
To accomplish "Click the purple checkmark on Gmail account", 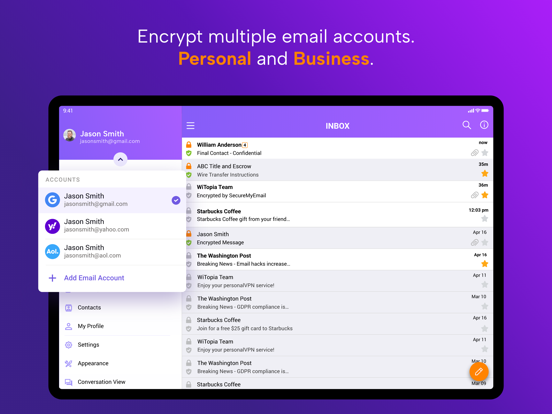I will pyautogui.click(x=176, y=200).
